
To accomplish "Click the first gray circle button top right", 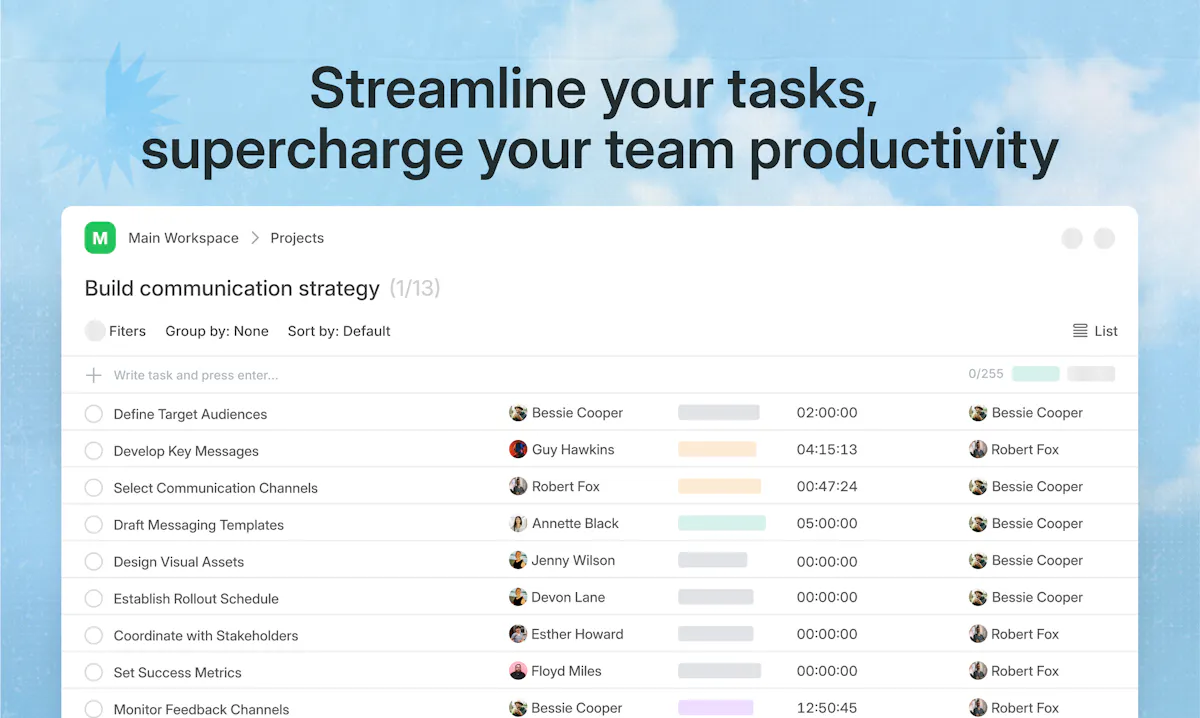I will click(x=1072, y=238).
